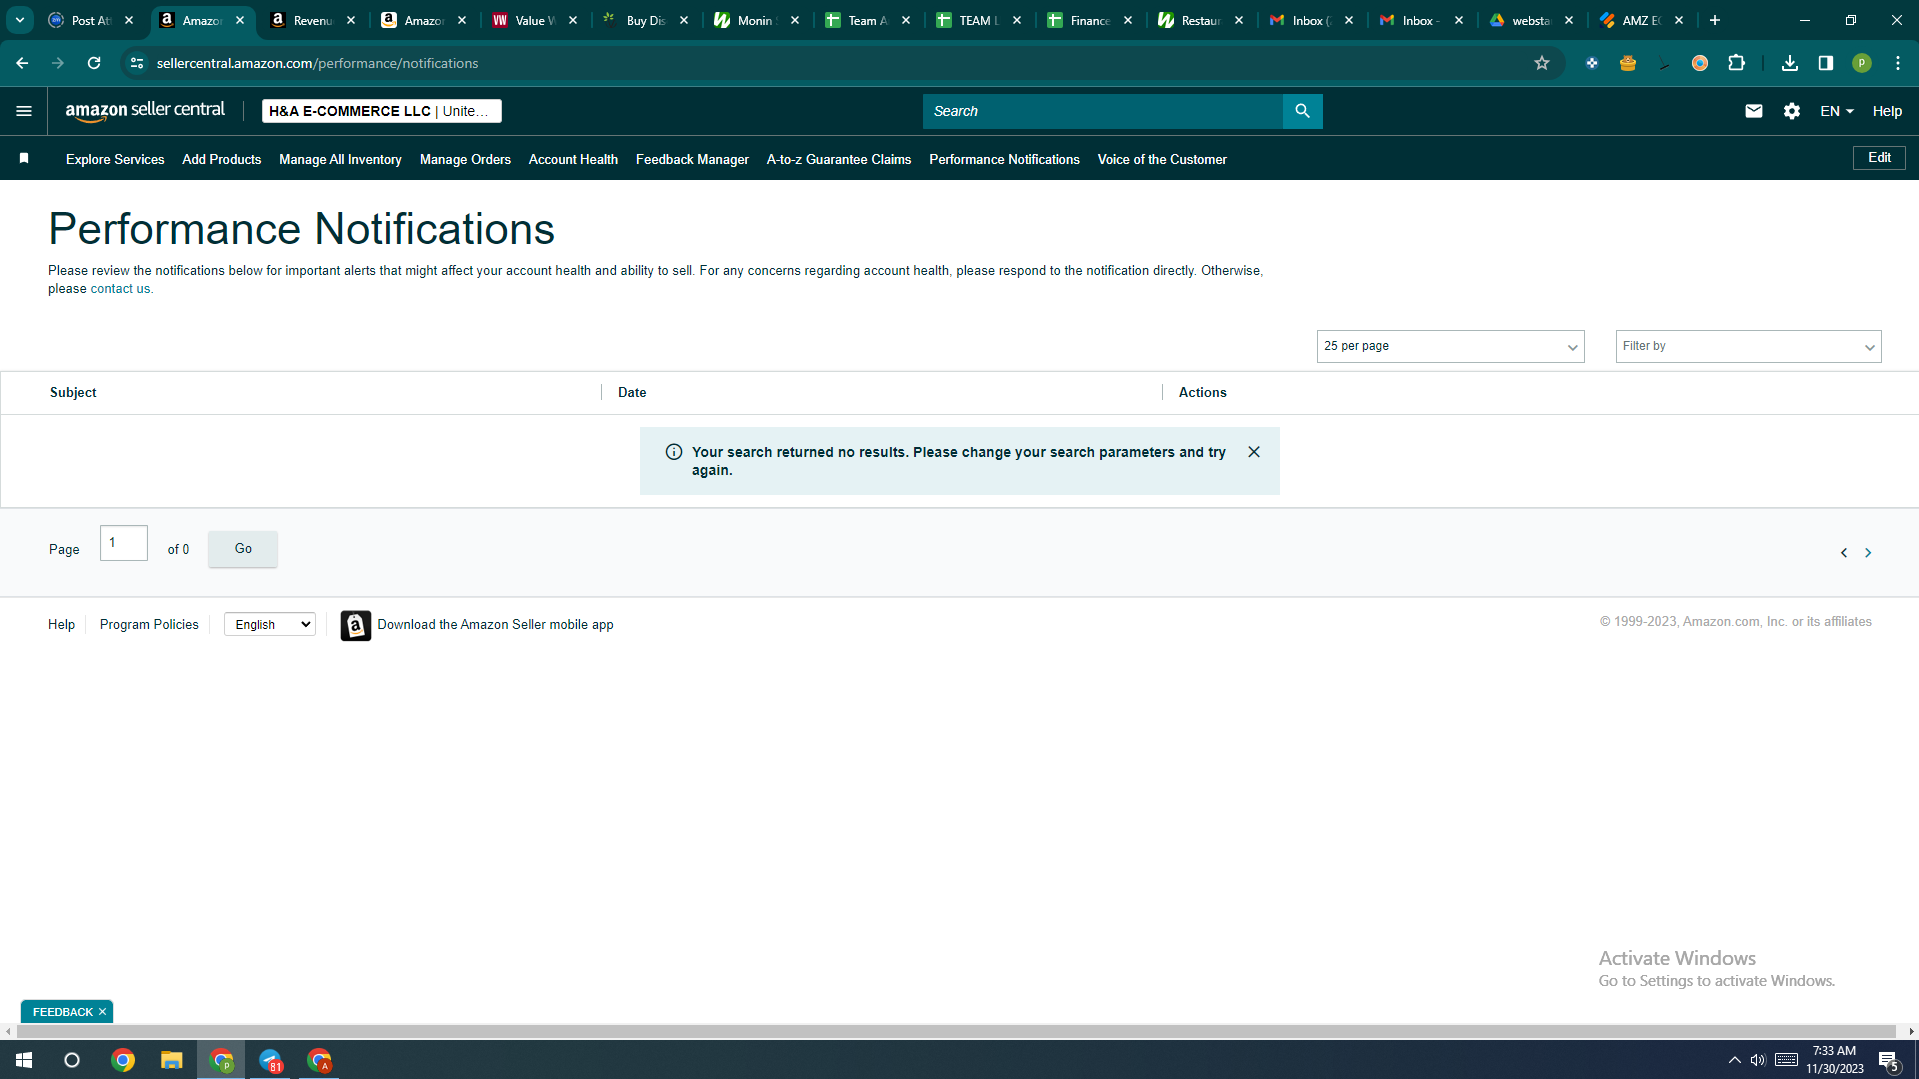The image size is (1919, 1079).
Task: Expand the 25 per page dropdown
Action: pos(1450,346)
